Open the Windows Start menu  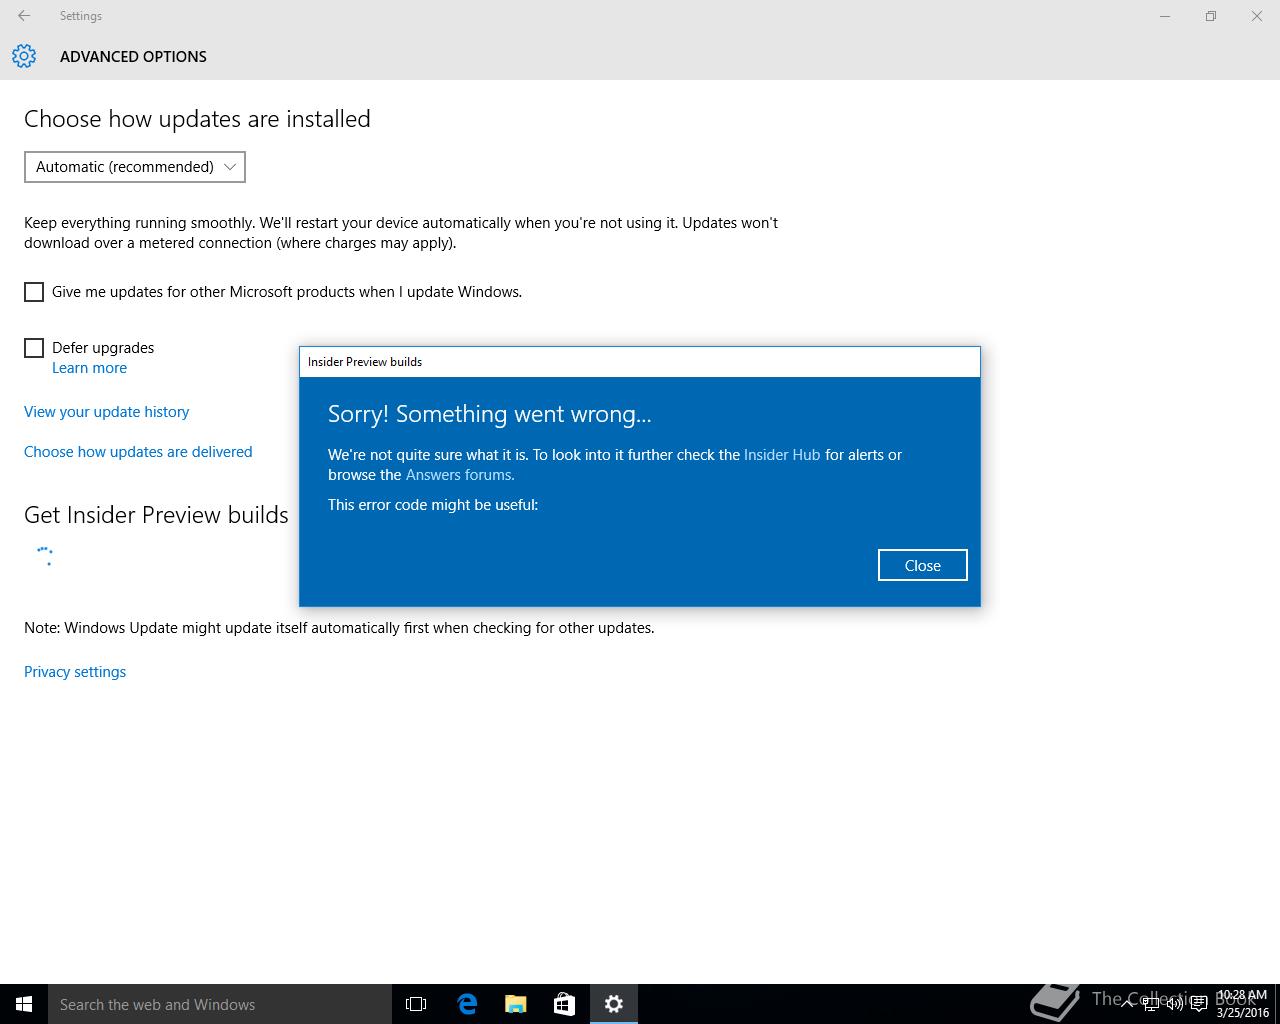tap(24, 1004)
